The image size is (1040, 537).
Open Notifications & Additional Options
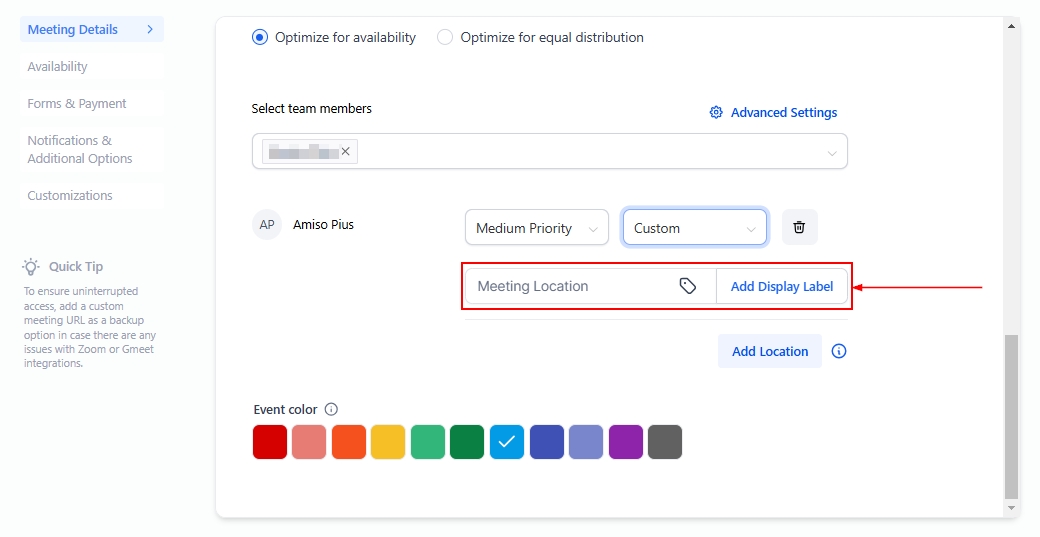[x=80, y=150]
